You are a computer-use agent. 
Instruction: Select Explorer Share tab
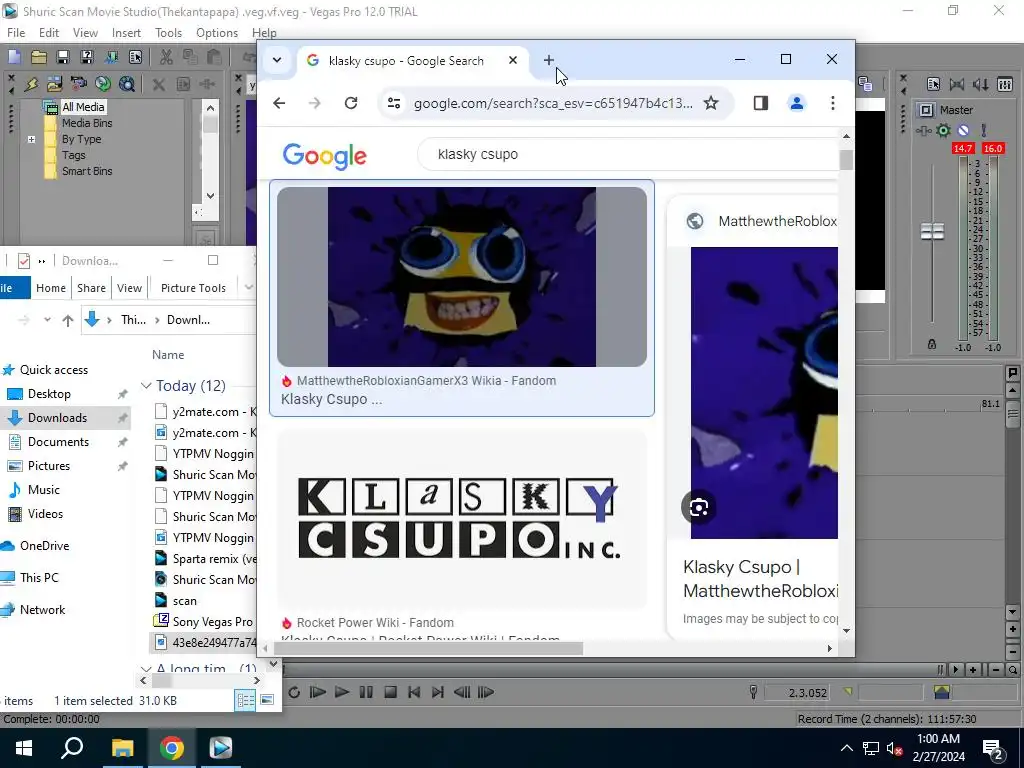[x=91, y=288]
